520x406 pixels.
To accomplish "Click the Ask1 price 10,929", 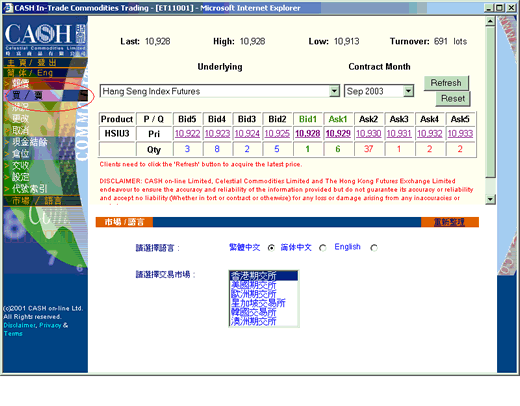I will [338, 134].
